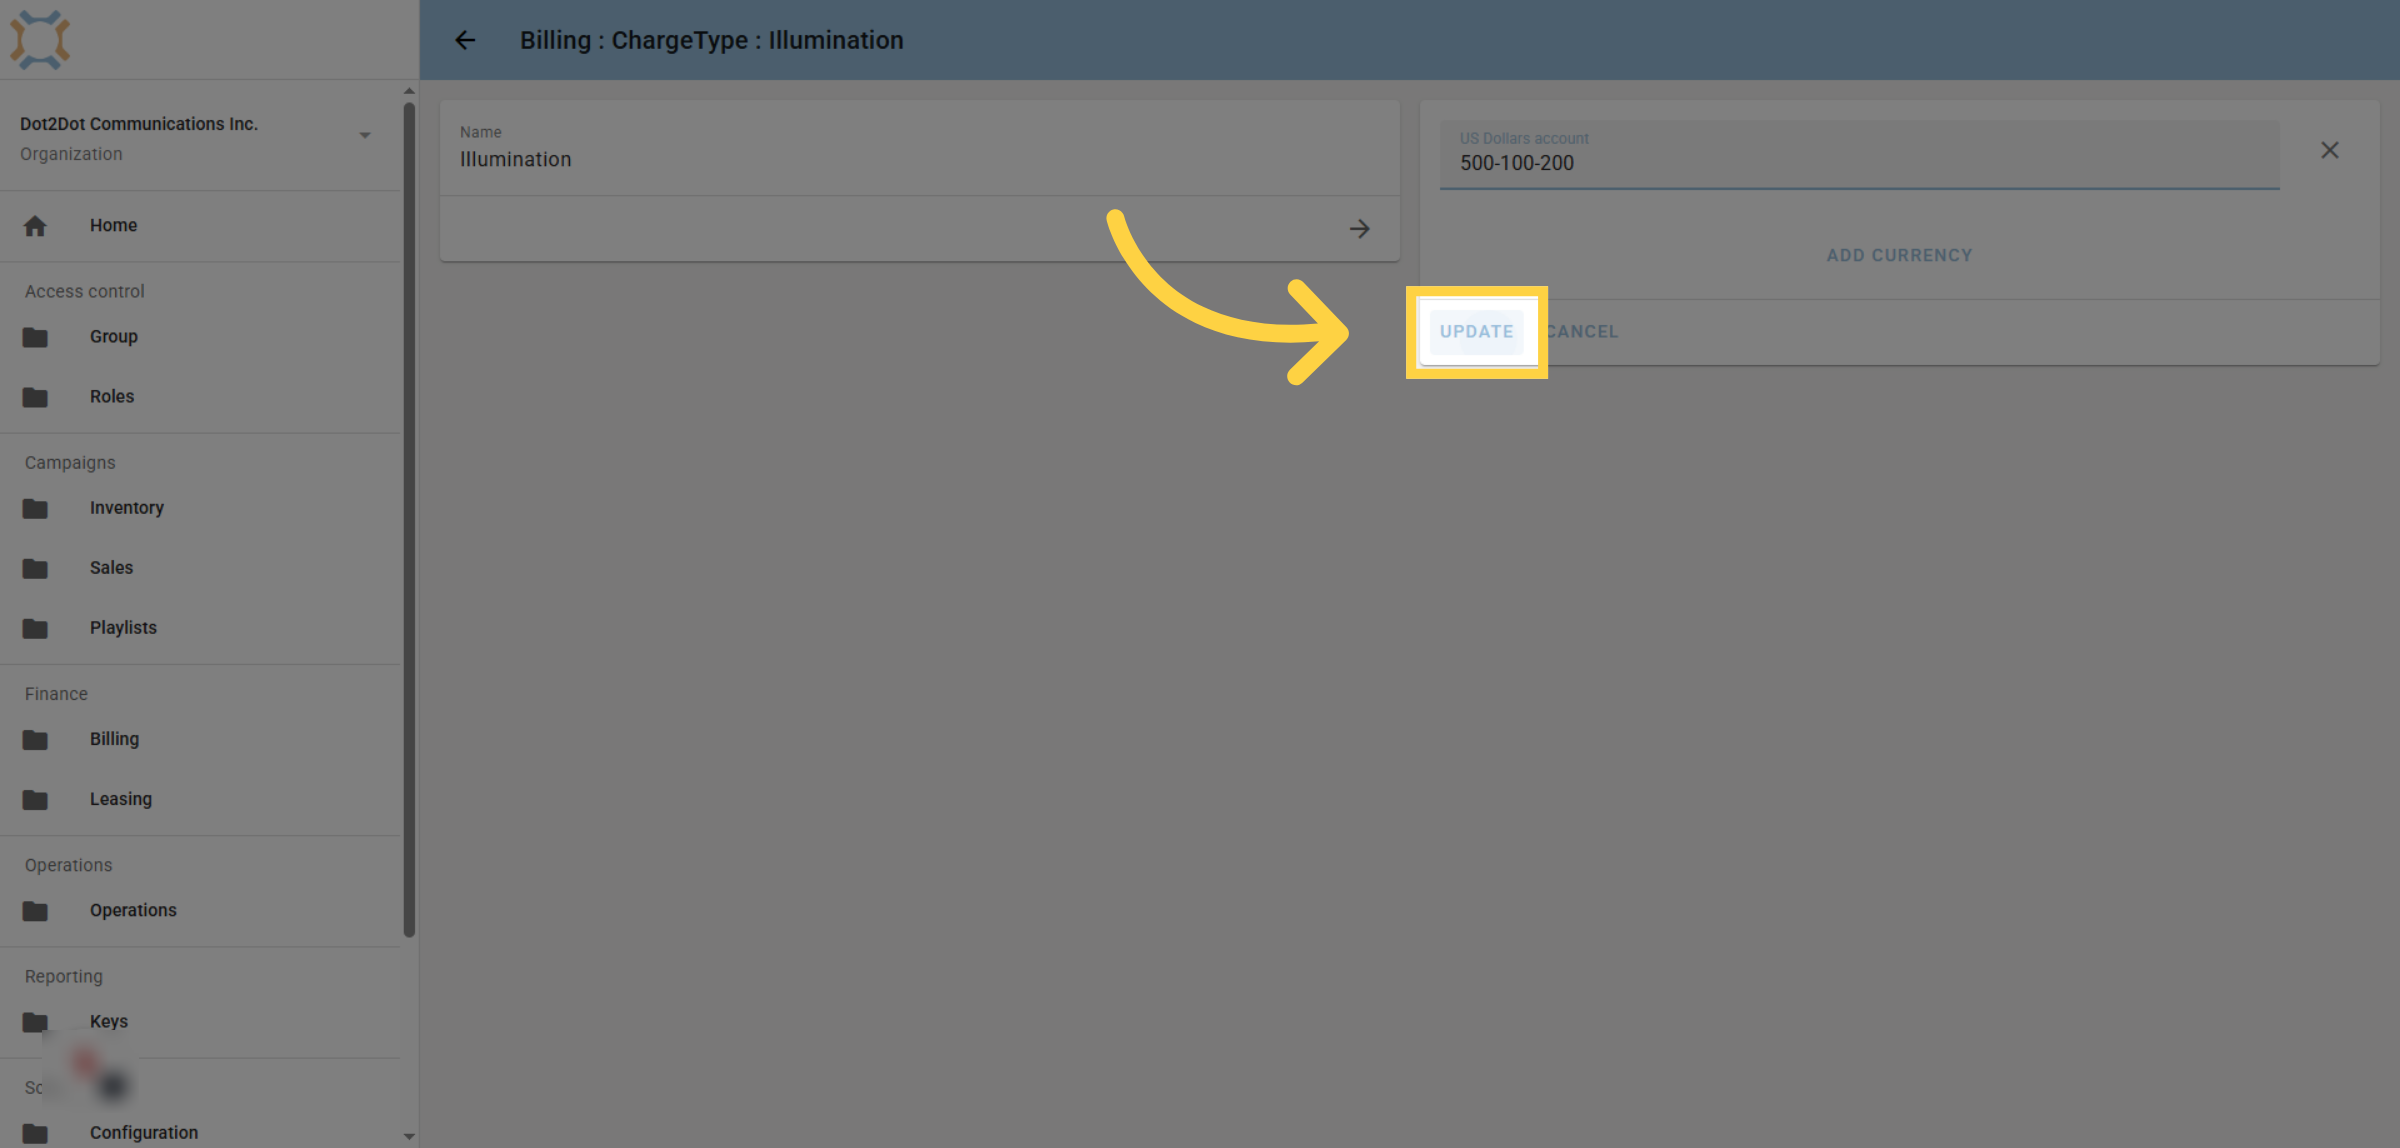
Task: Open the Group menu entry
Action: coord(113,337)
